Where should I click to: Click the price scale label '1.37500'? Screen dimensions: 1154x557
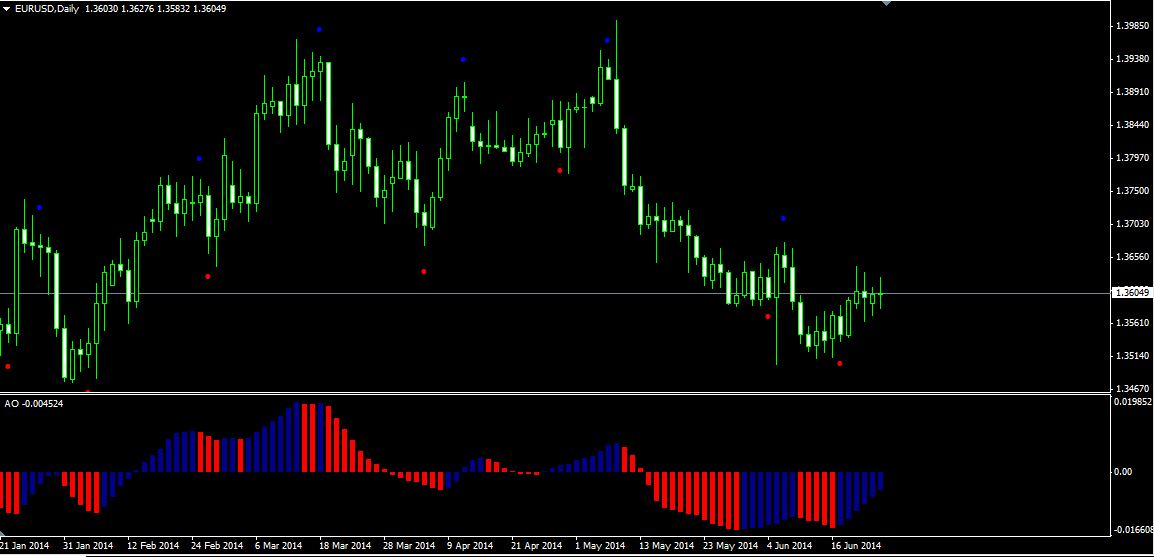[1133, 191]
